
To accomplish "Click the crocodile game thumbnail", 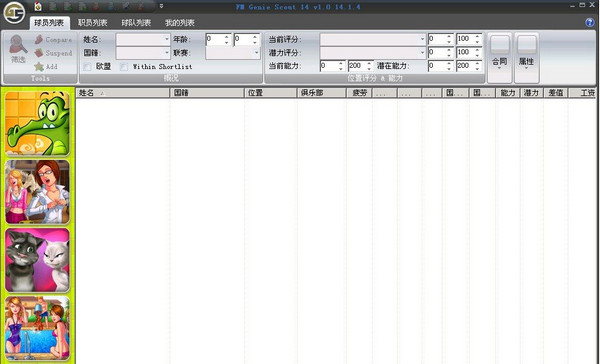I will (x=38, y=123).
